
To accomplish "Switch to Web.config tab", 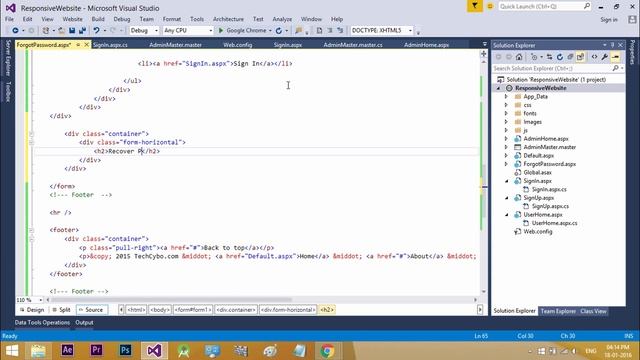I will point(238,45).
